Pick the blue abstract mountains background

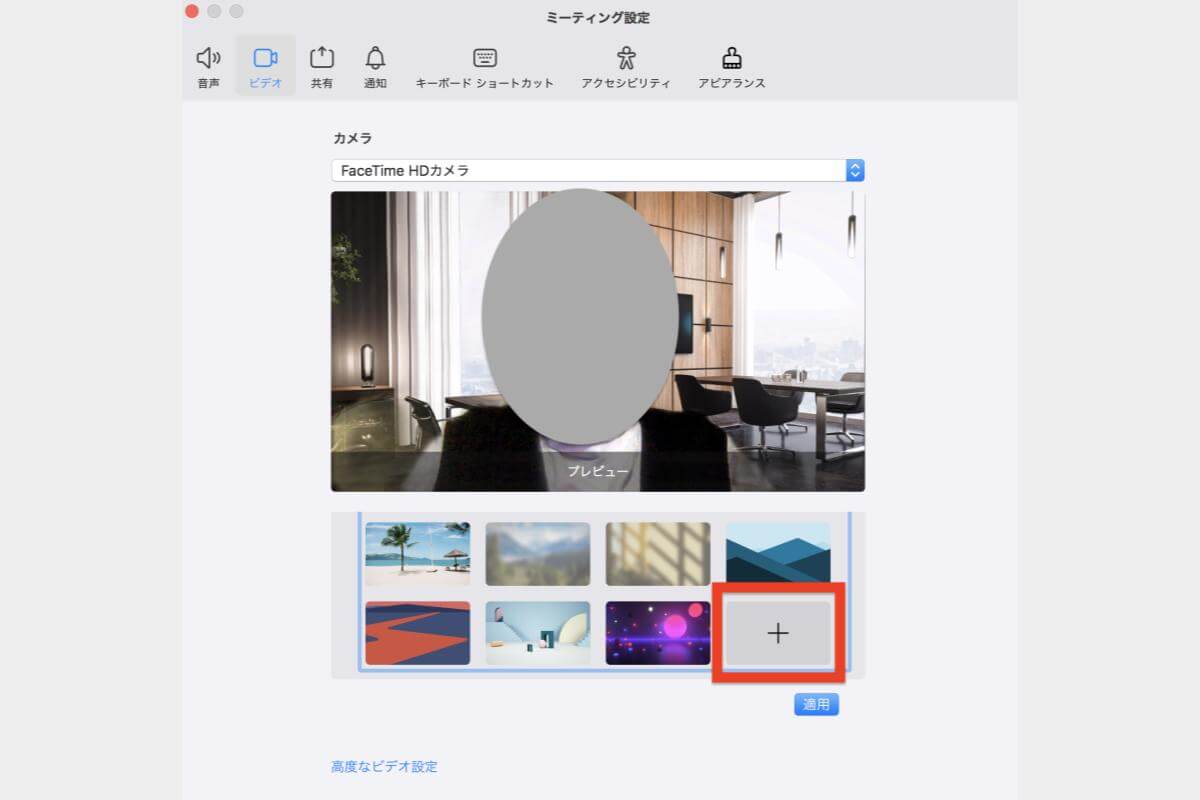[778, 552]
